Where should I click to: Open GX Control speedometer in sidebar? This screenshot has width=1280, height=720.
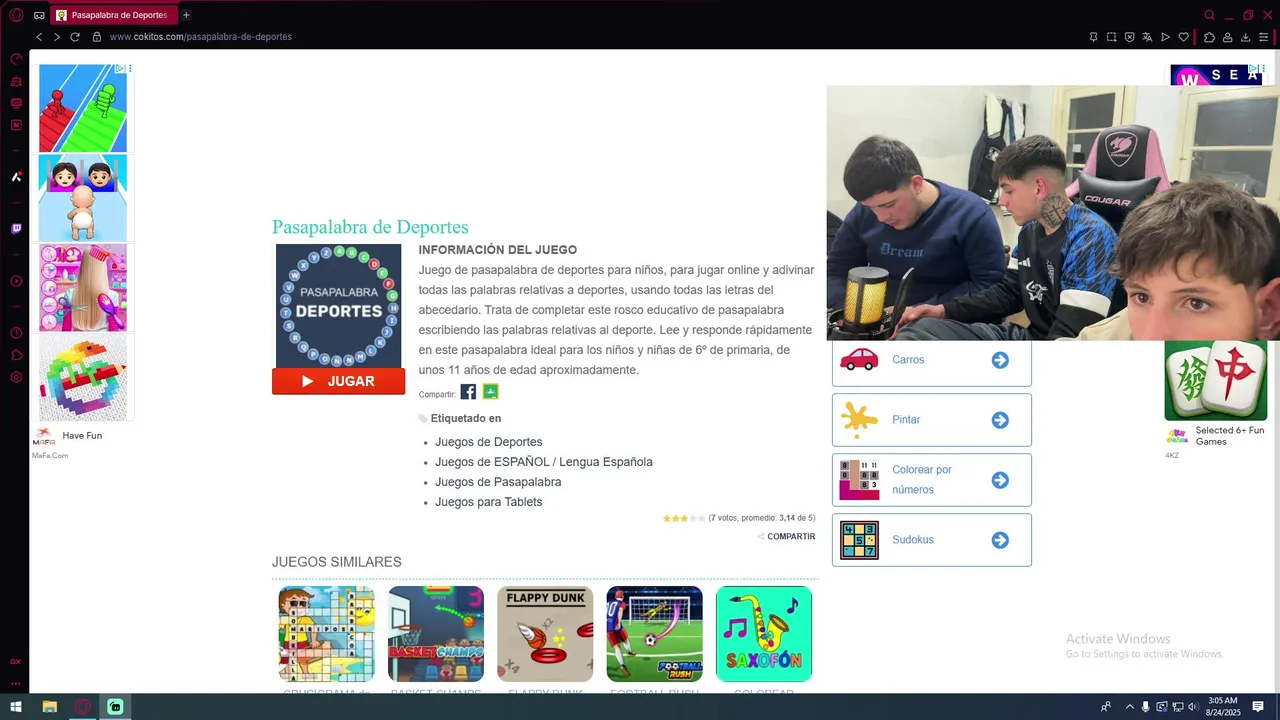16,59
